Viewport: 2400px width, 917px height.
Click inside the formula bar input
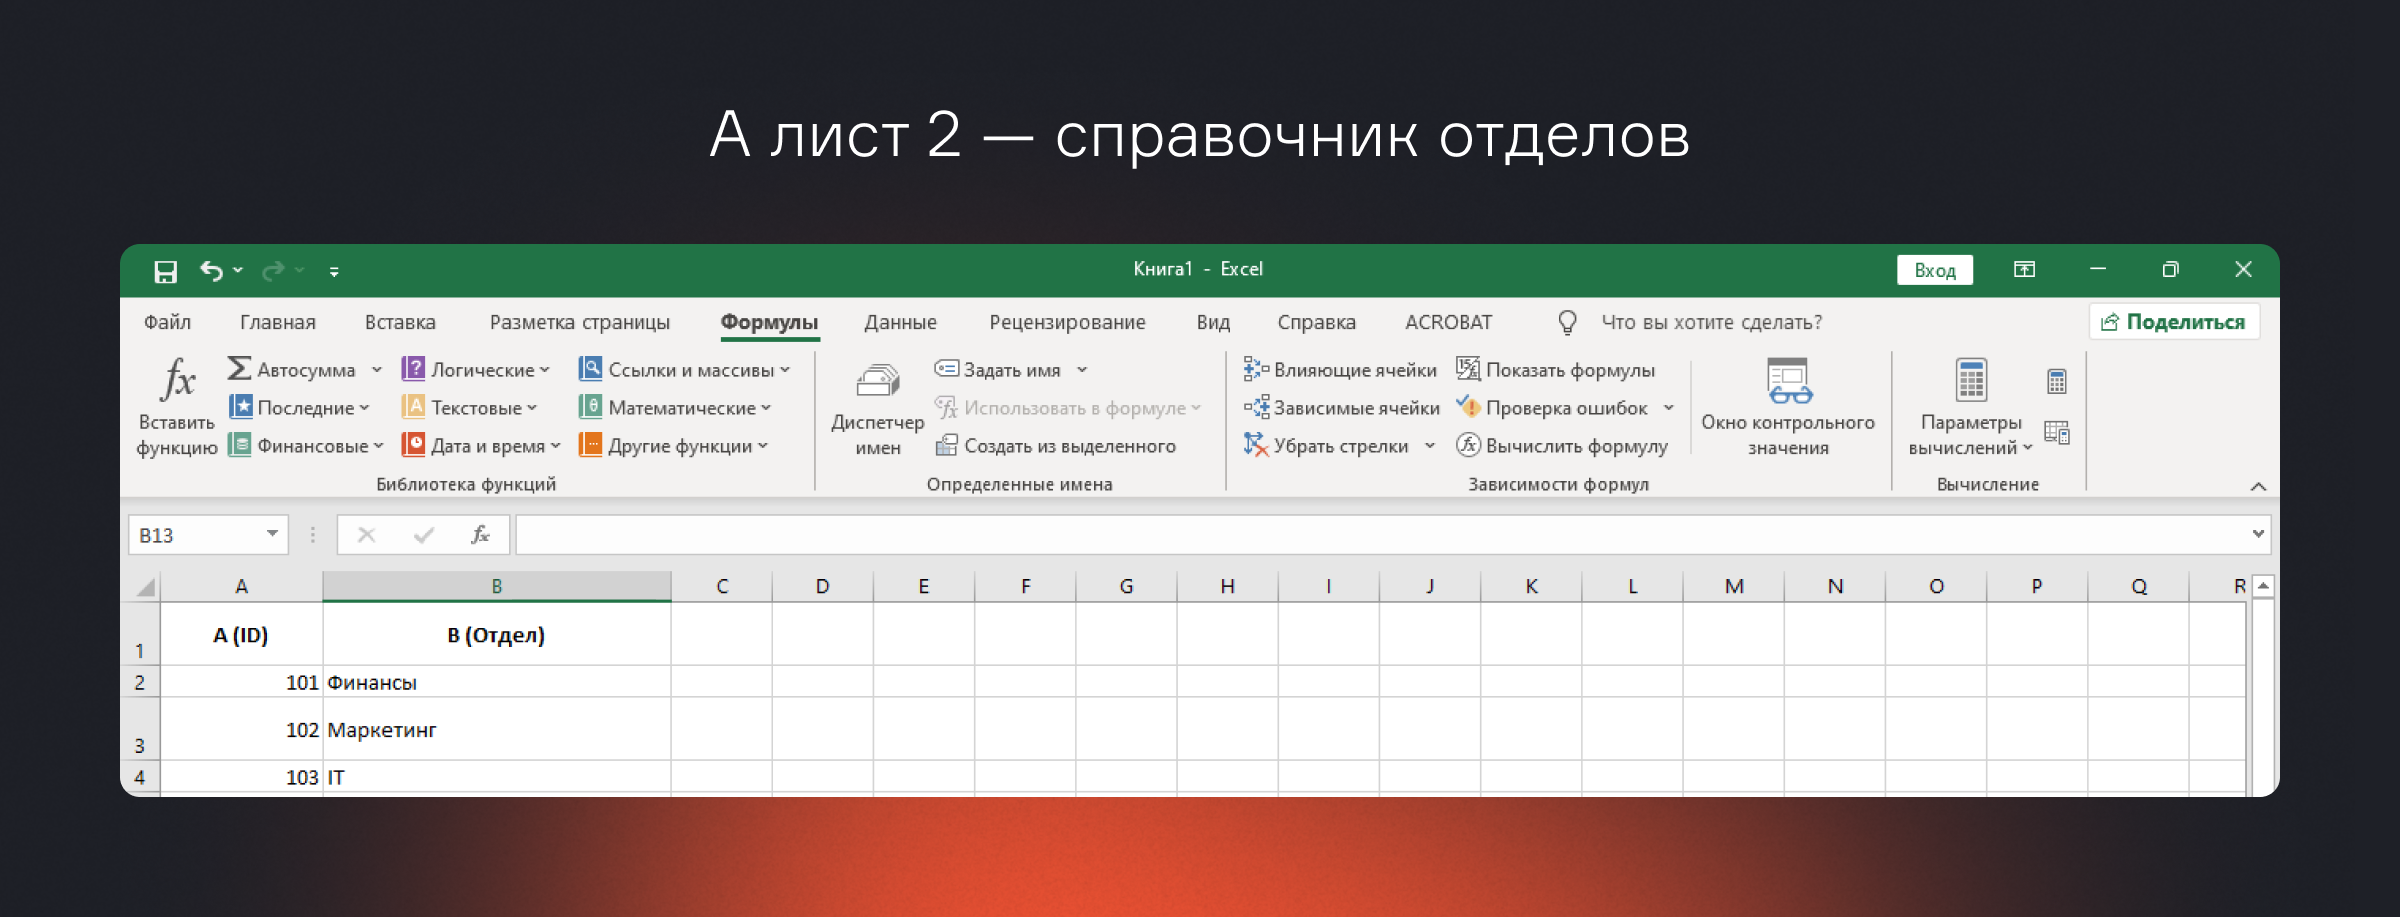tap(1380, 535)
